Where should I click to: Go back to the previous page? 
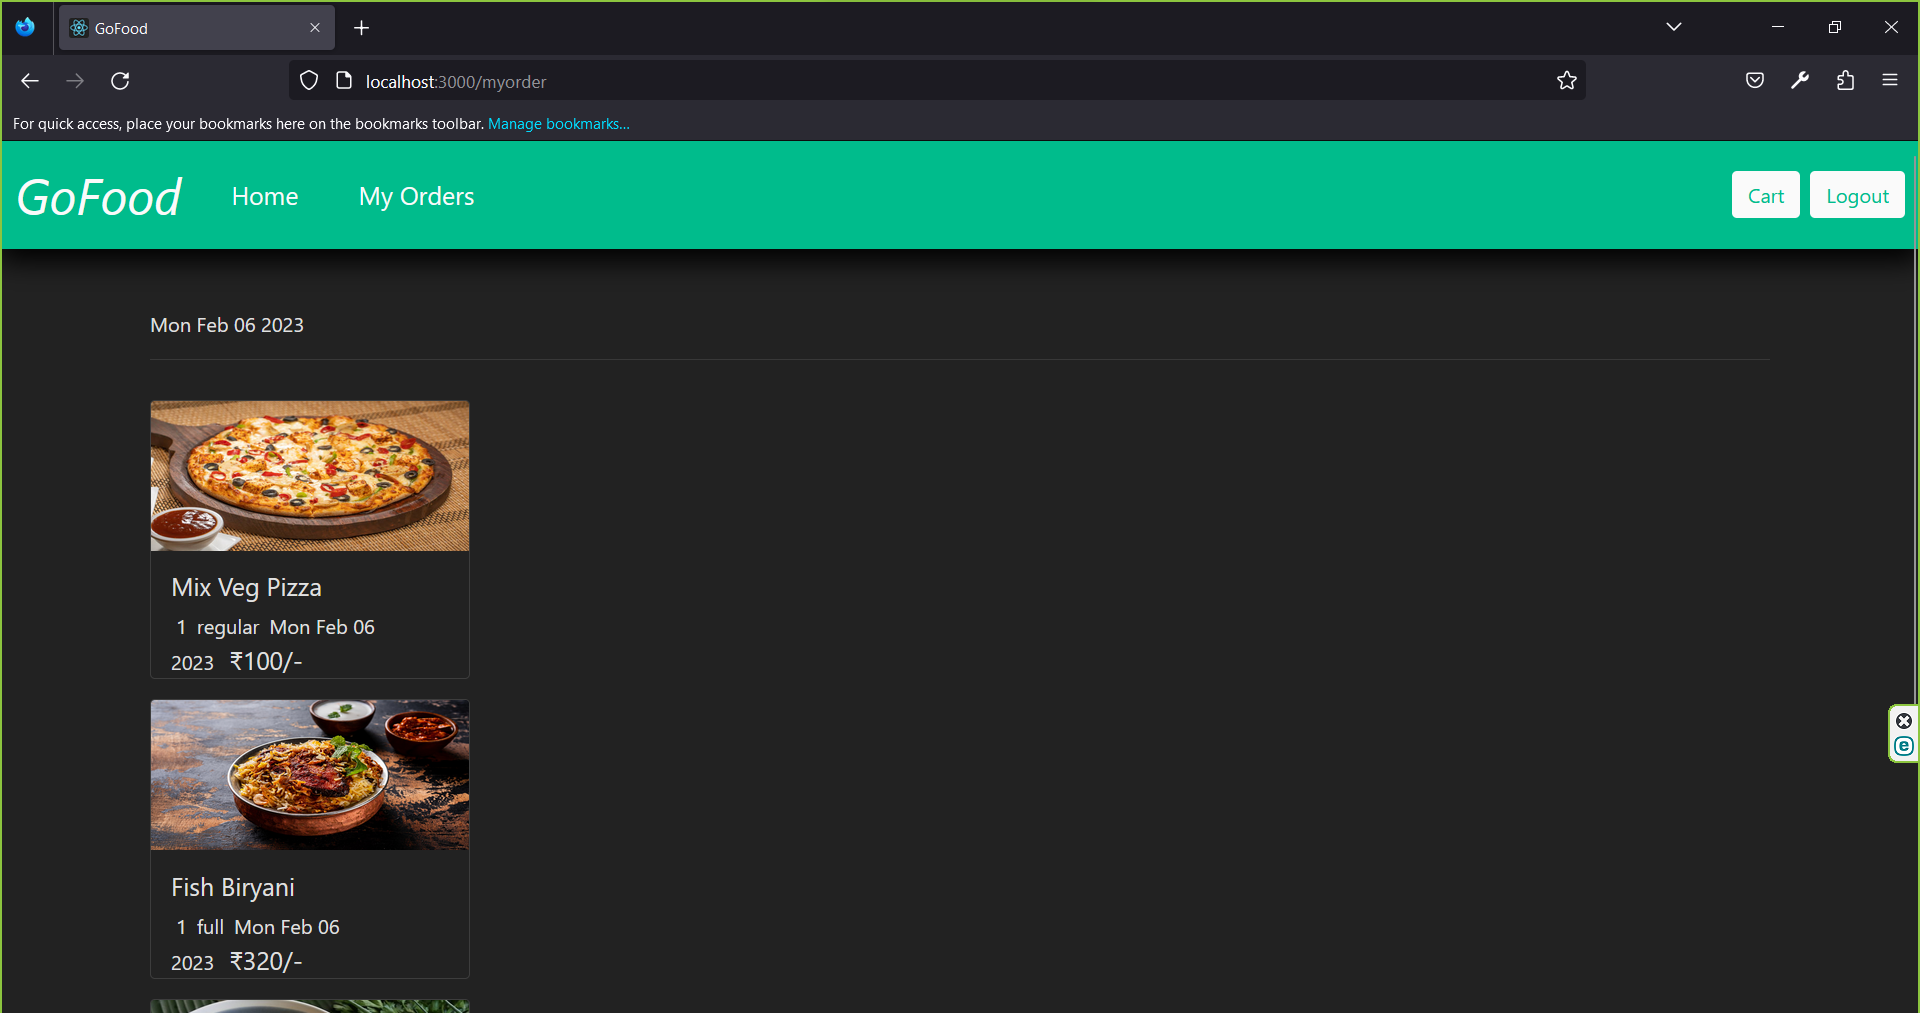(x=29, y=81)
